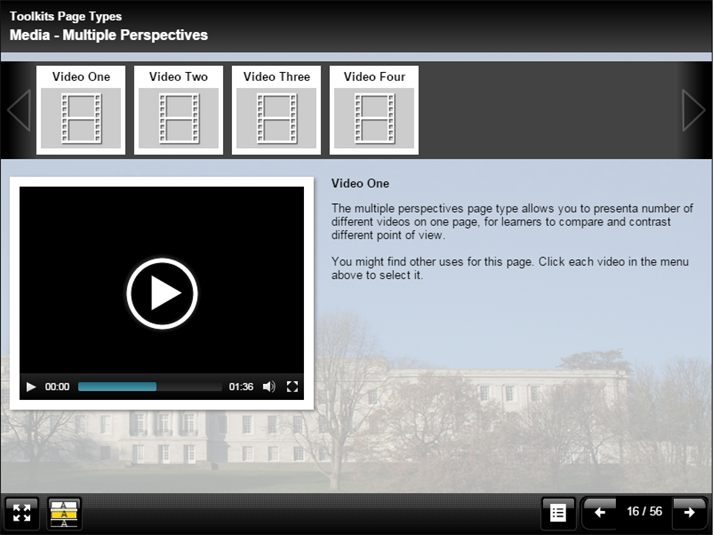Screen dimensions: 714x535
Task: Select the Video One thumbnail
Action: pos(81,110)
